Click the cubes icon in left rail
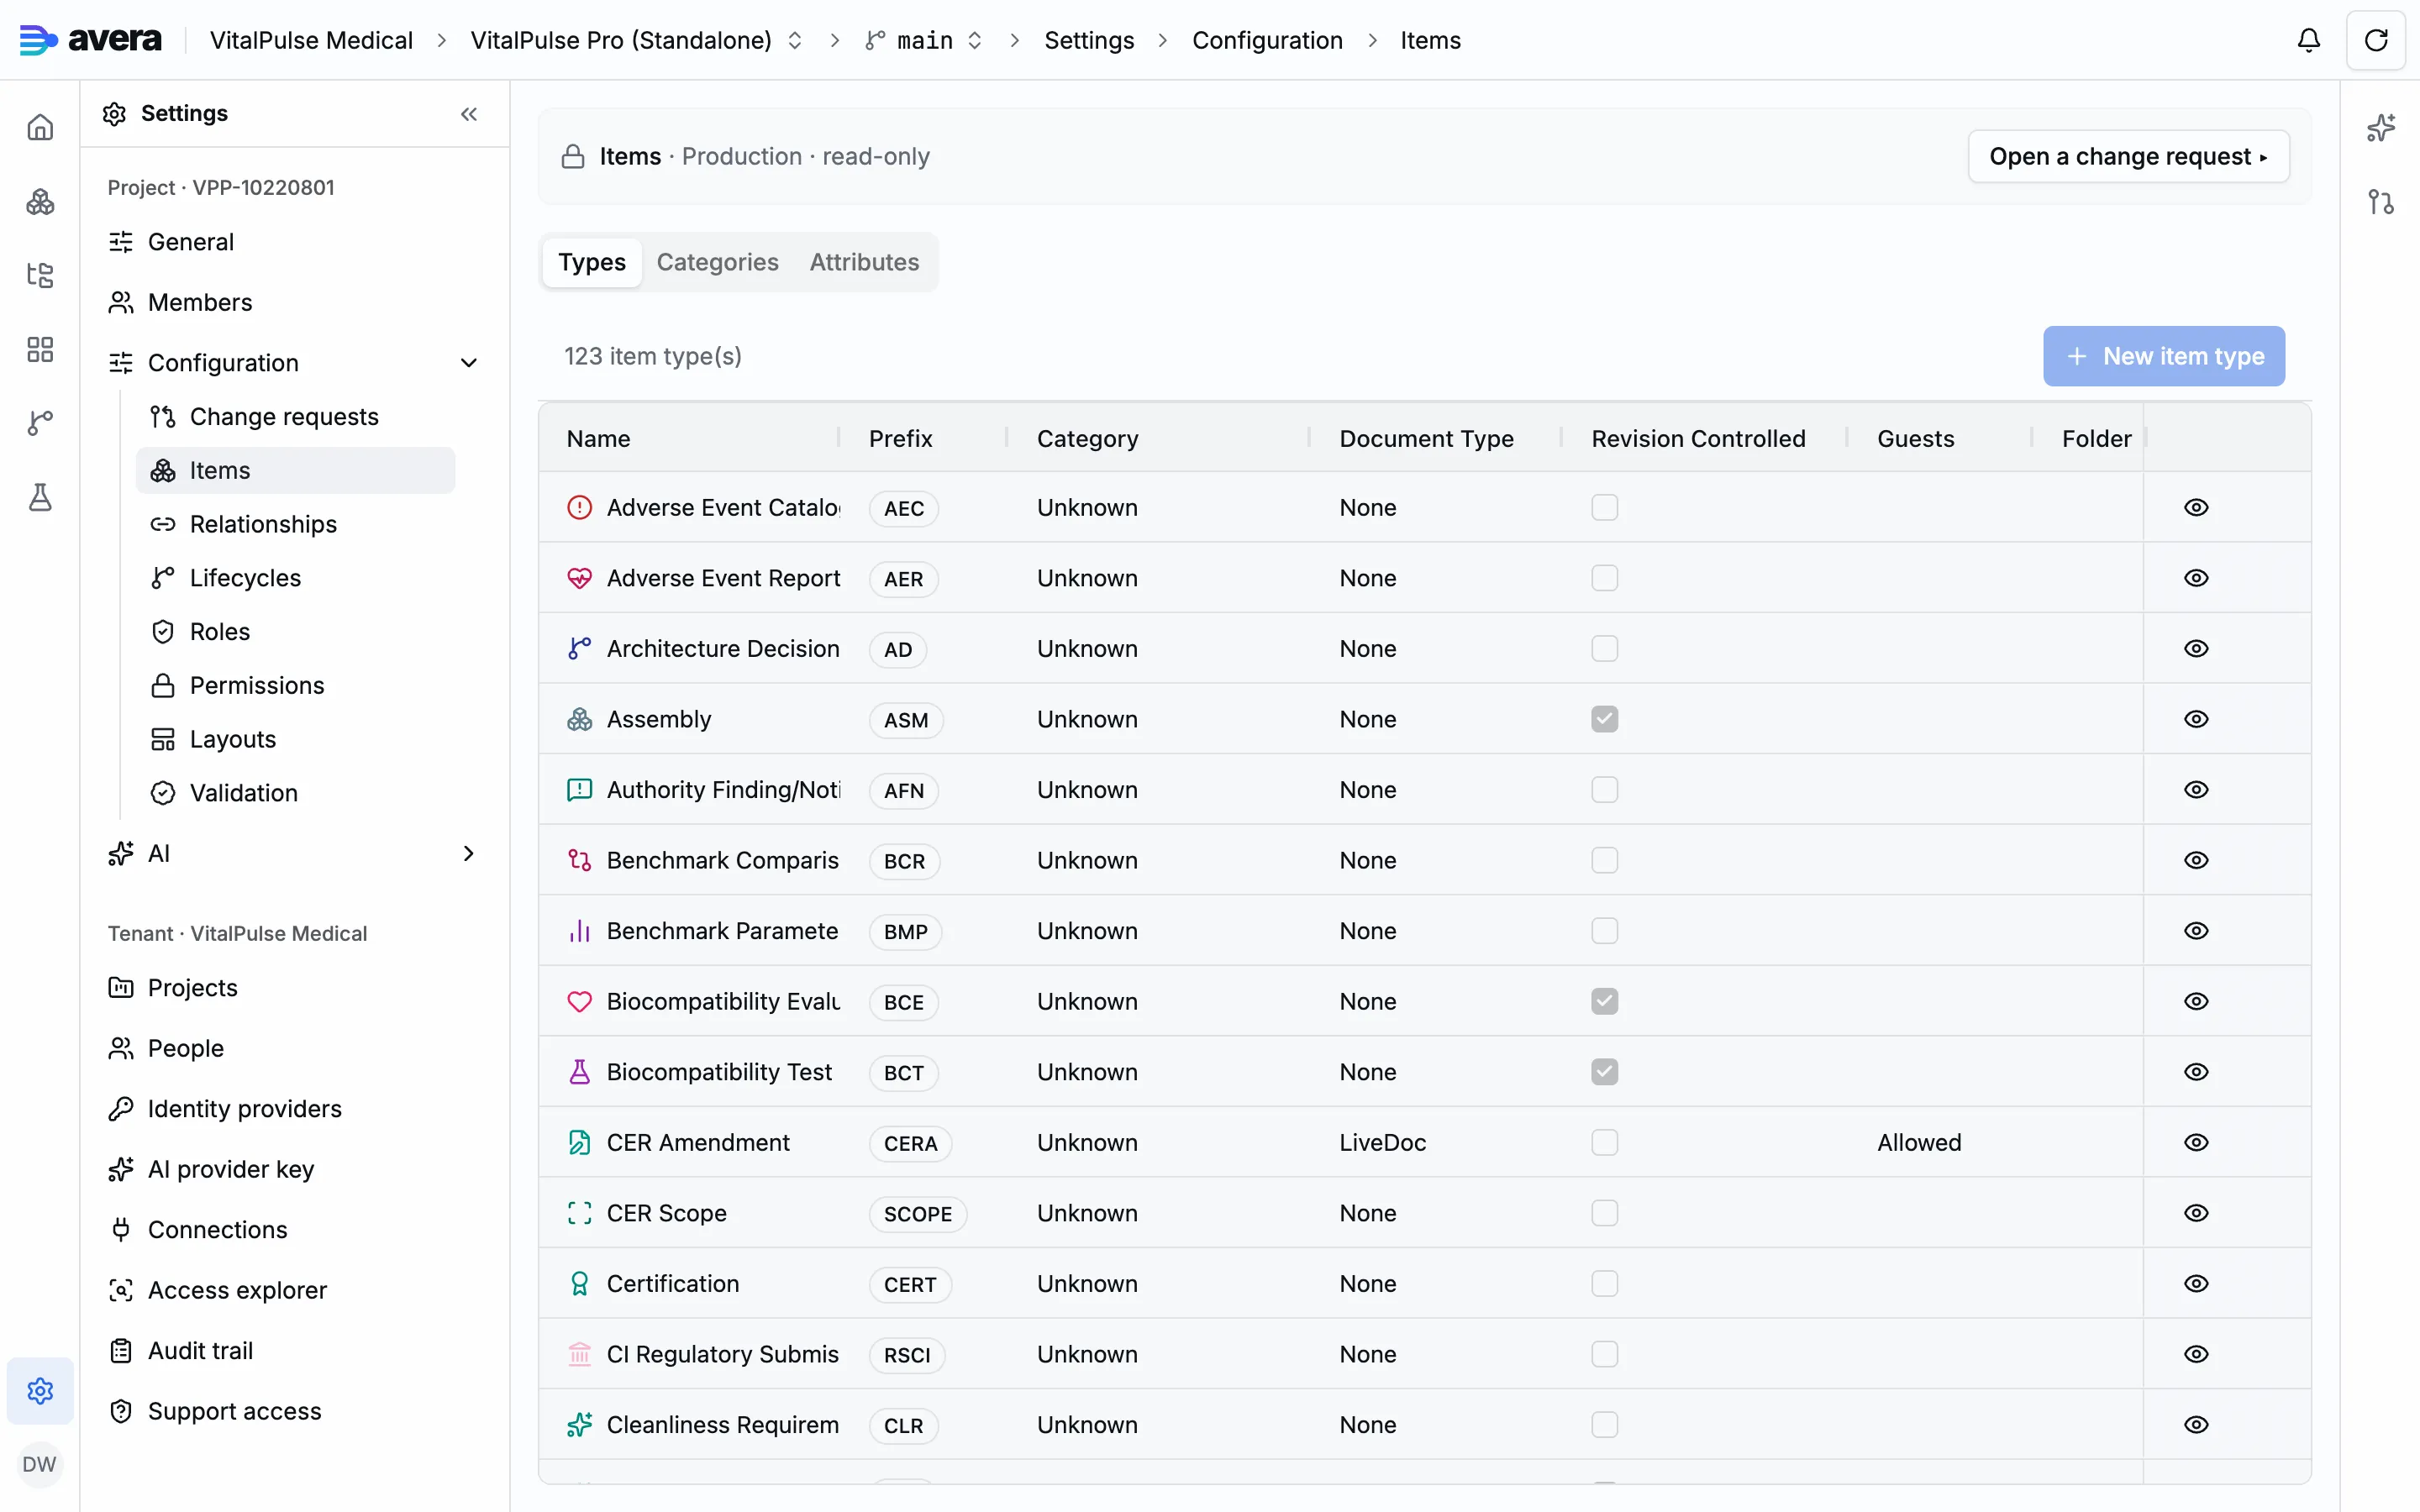 (x=40, y=201)
